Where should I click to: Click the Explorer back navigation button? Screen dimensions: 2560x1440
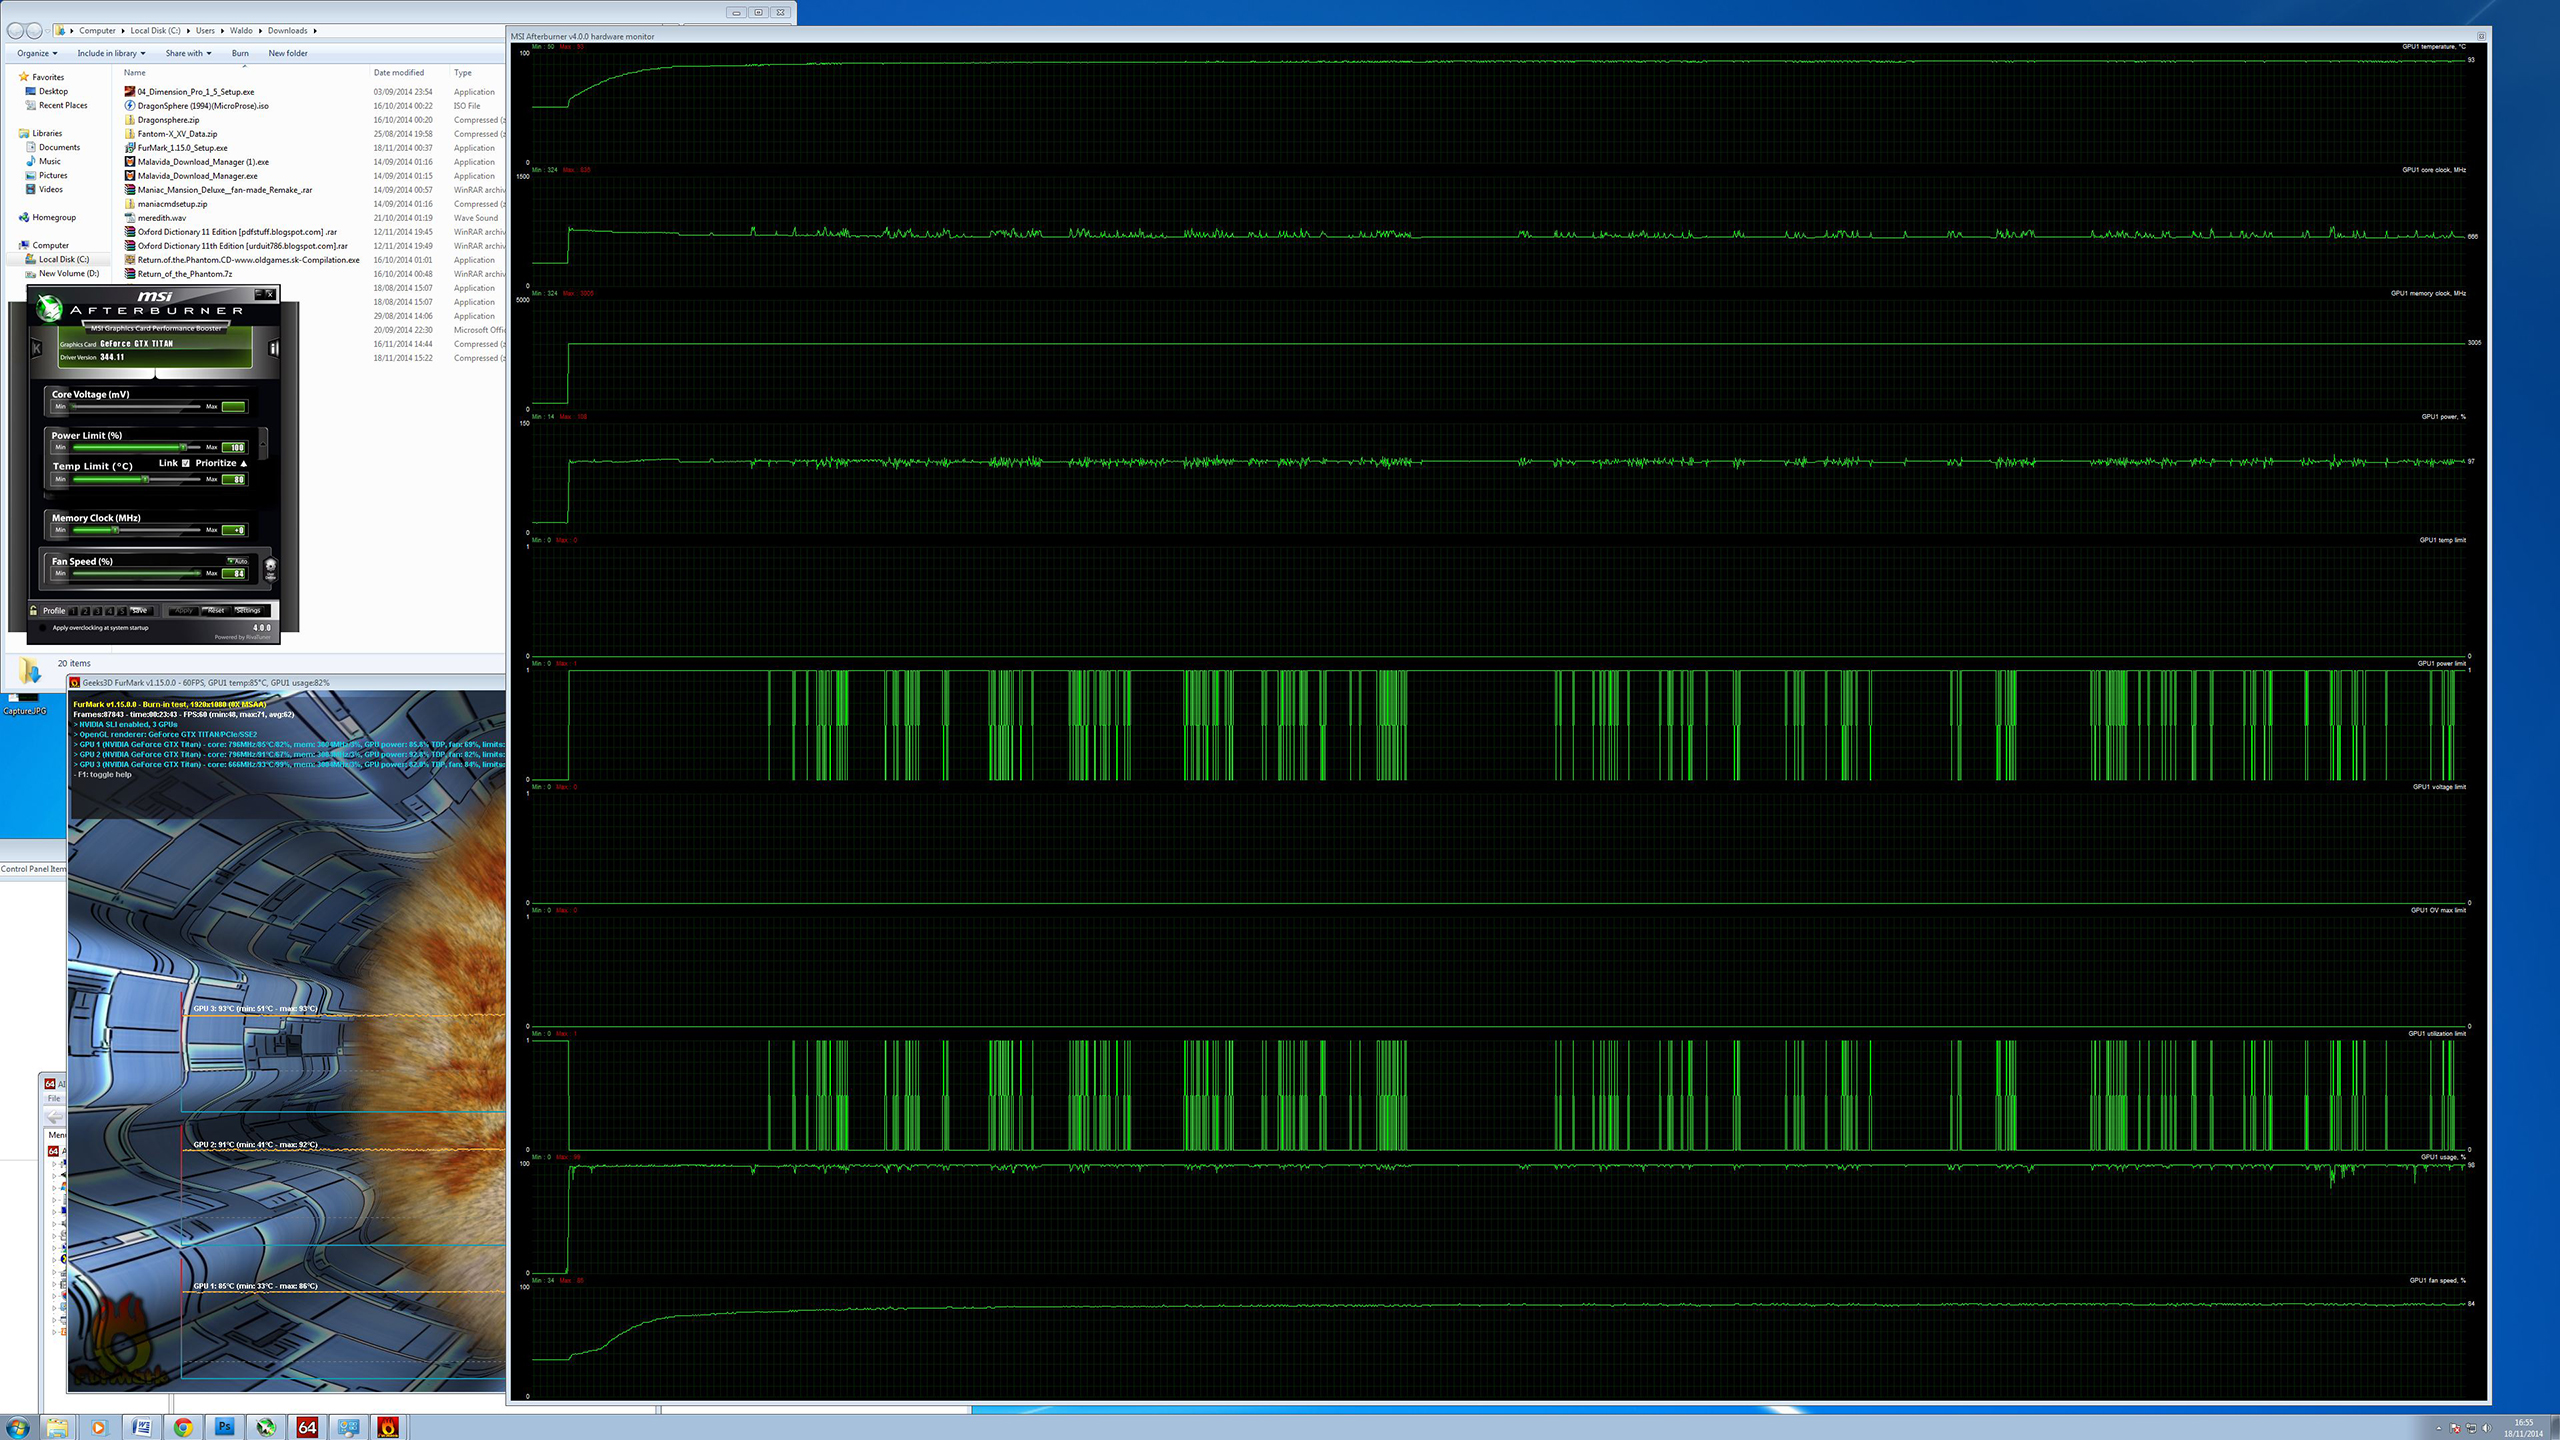[x=15, y=31]
